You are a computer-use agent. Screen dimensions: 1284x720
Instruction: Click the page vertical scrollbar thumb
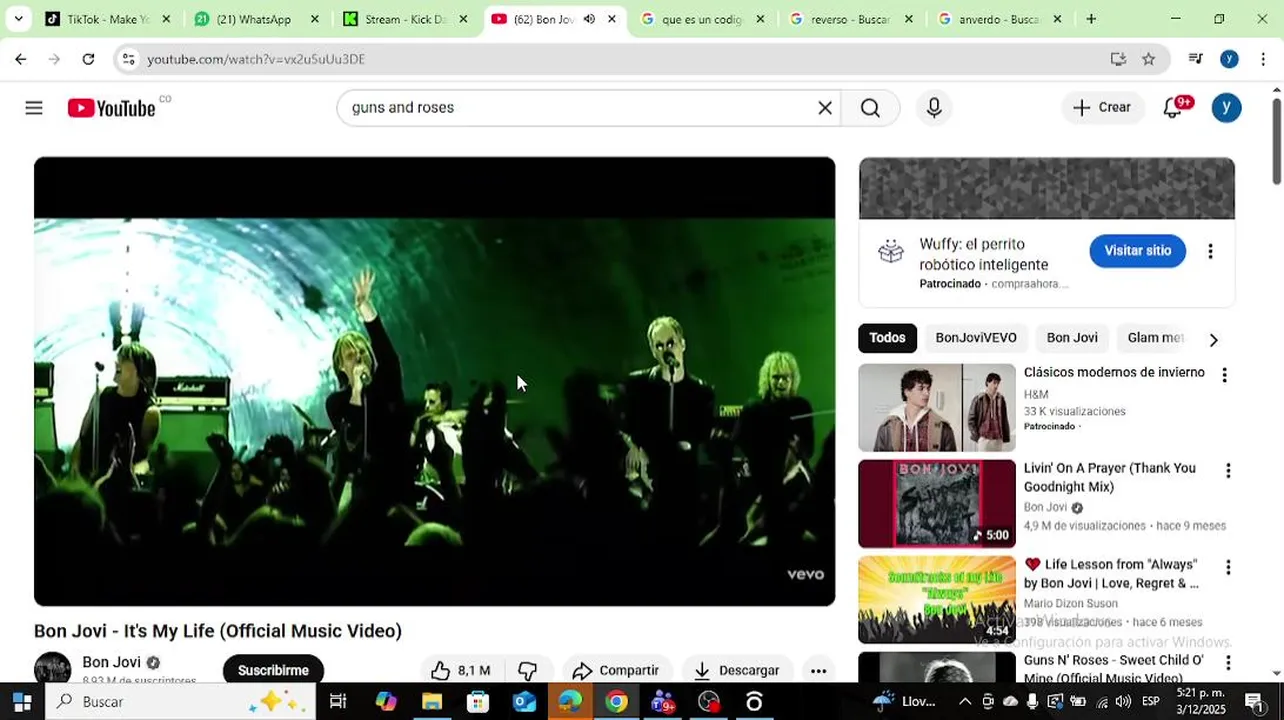pos(1277,140)
